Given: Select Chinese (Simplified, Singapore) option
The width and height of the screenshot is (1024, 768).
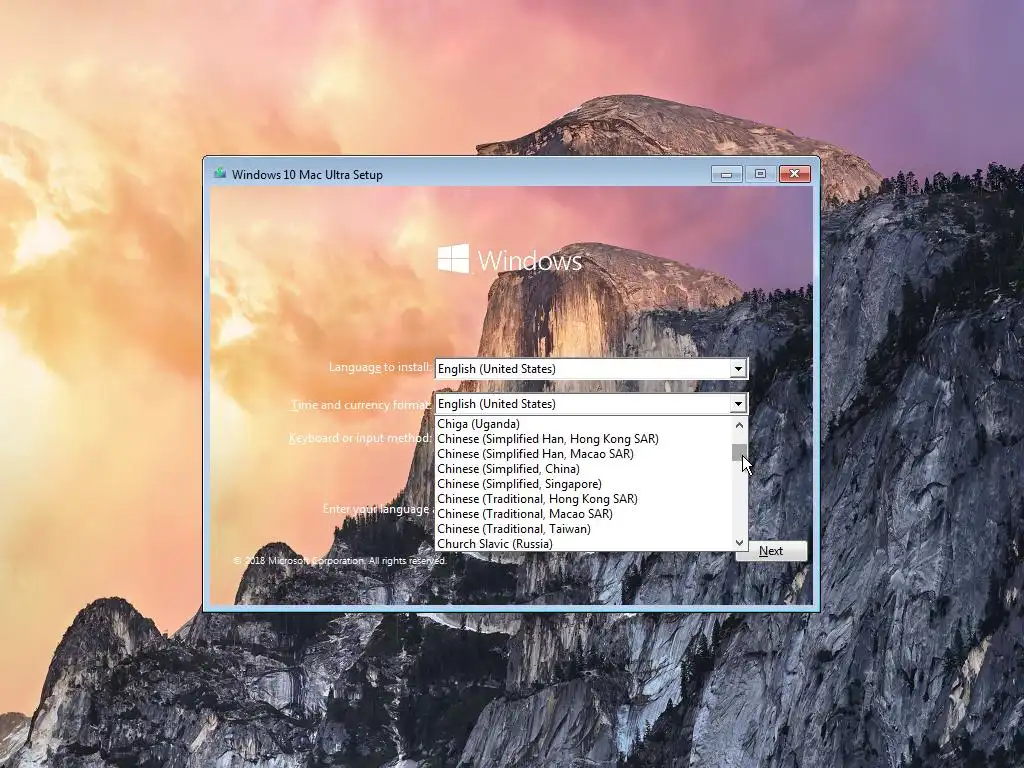Looking at the screenshot, I should coord(583,484).
